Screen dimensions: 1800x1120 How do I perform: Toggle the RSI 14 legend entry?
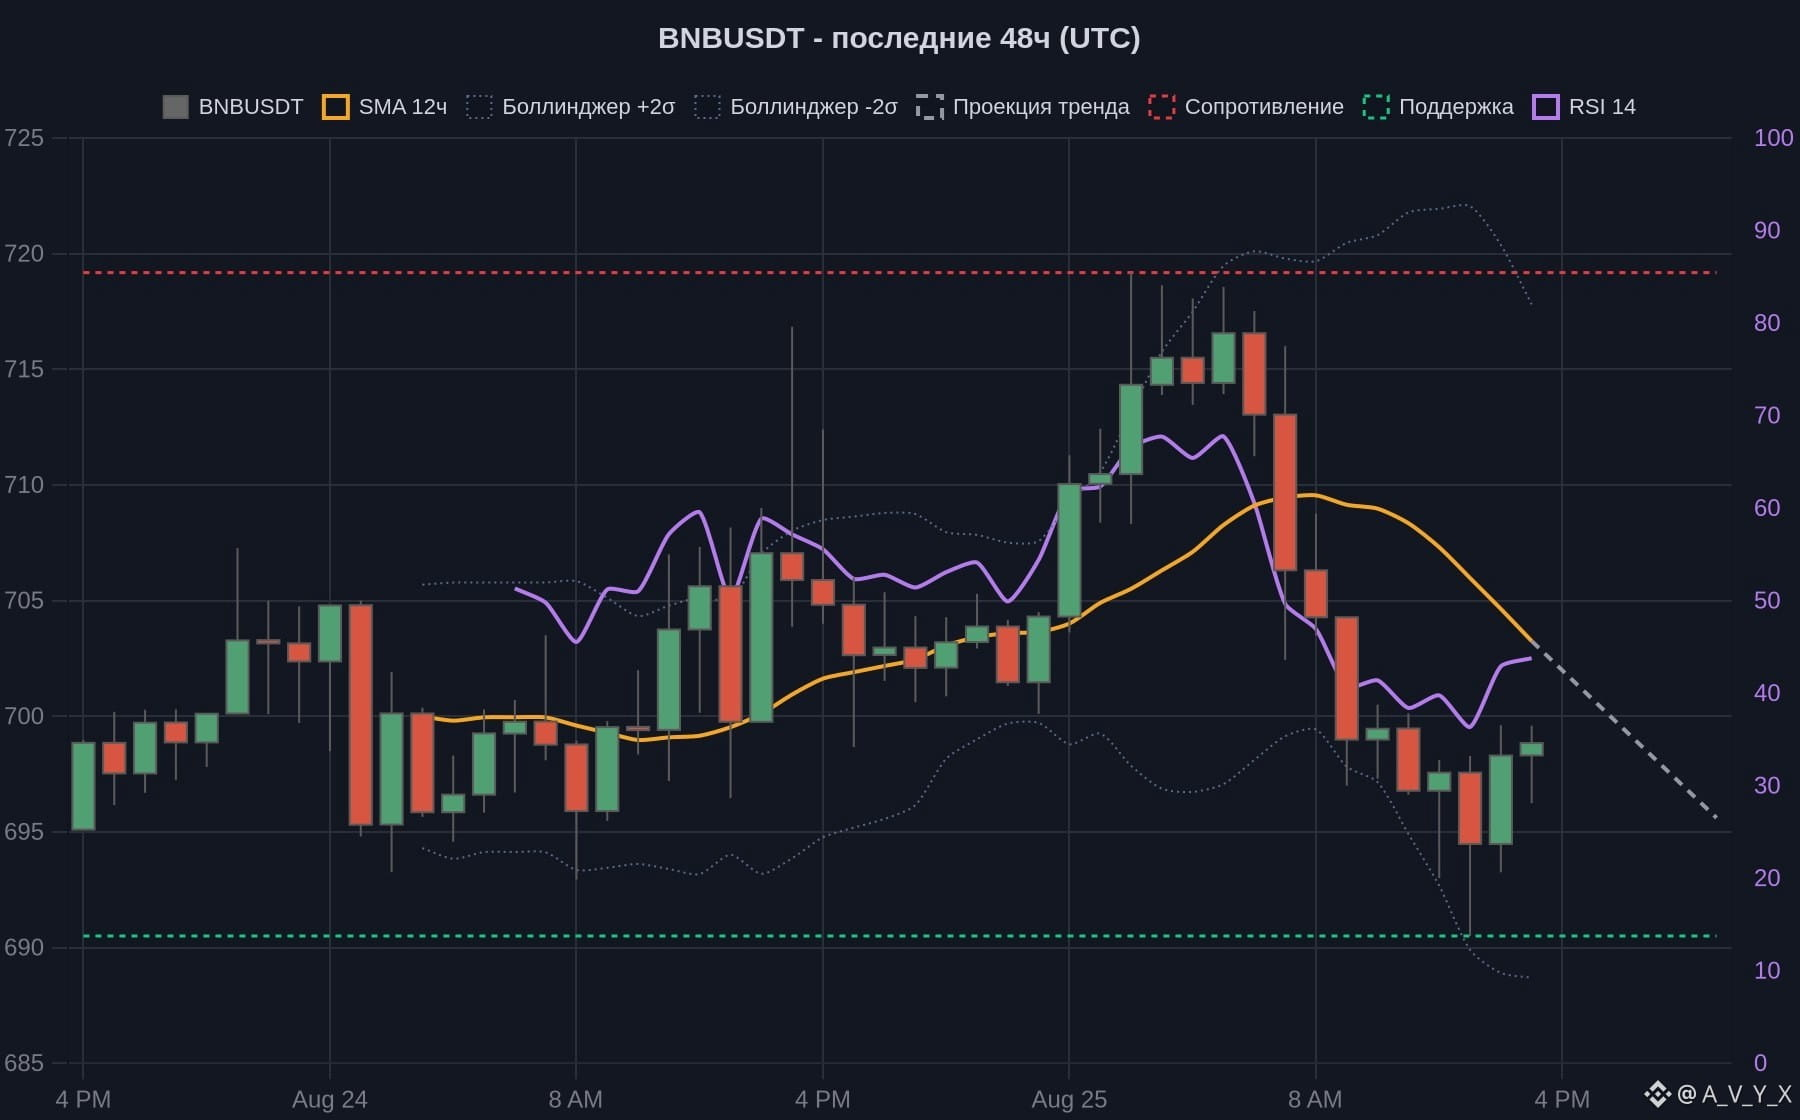1584,107
